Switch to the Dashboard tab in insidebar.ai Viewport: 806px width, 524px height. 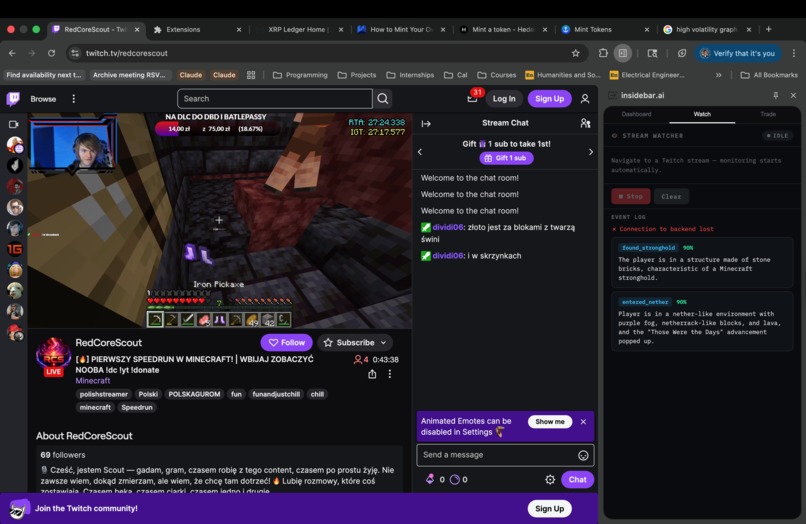[x=636, y=114]
